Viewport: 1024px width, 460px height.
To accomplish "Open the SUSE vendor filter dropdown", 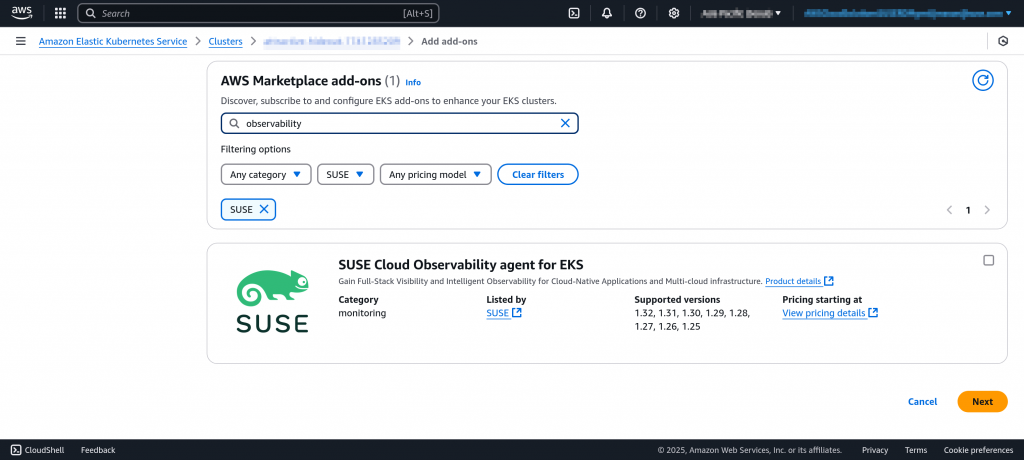I will 346,174.
